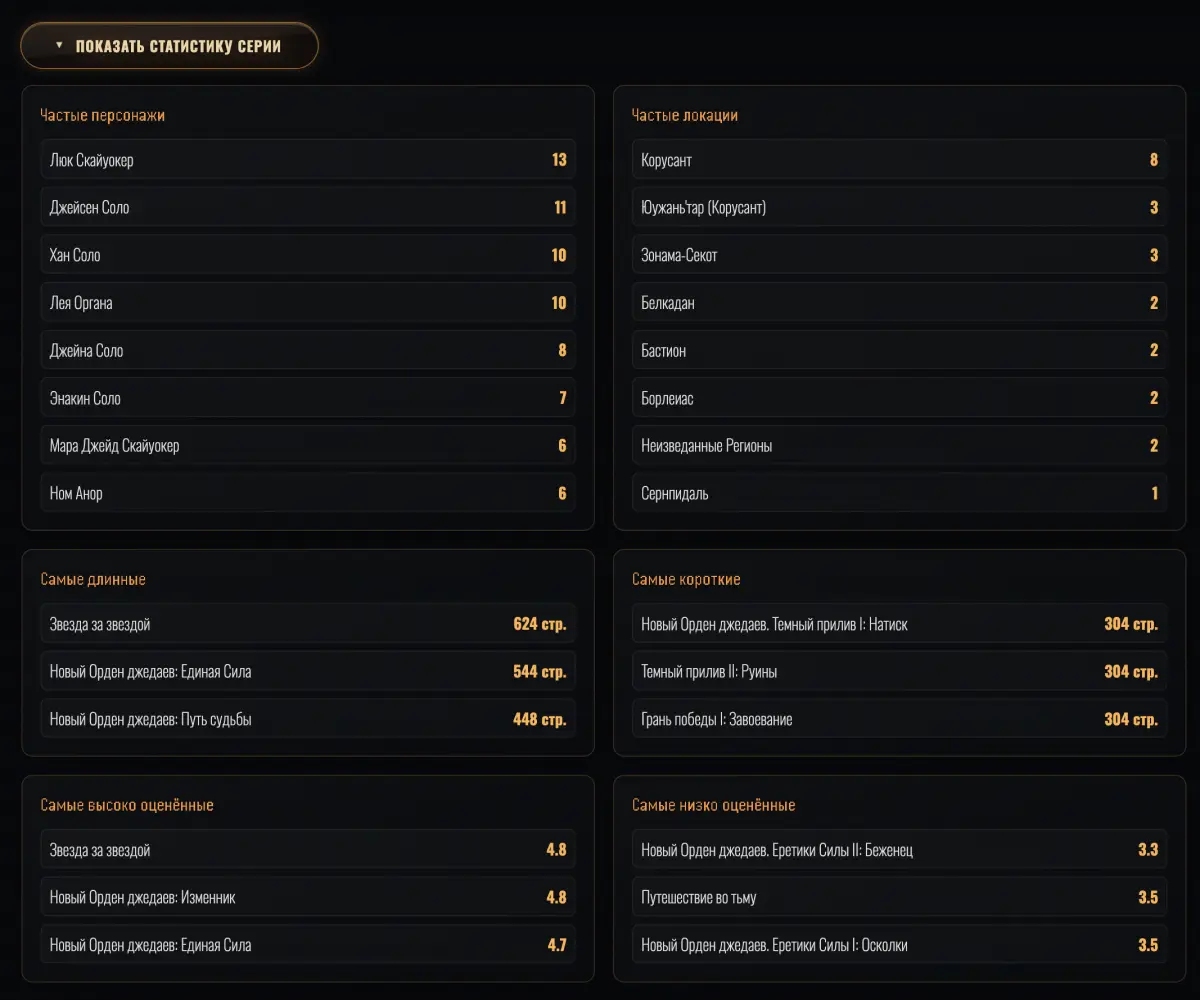Select the Белкадан location row

pyautogui.click(x=899, y=303)
